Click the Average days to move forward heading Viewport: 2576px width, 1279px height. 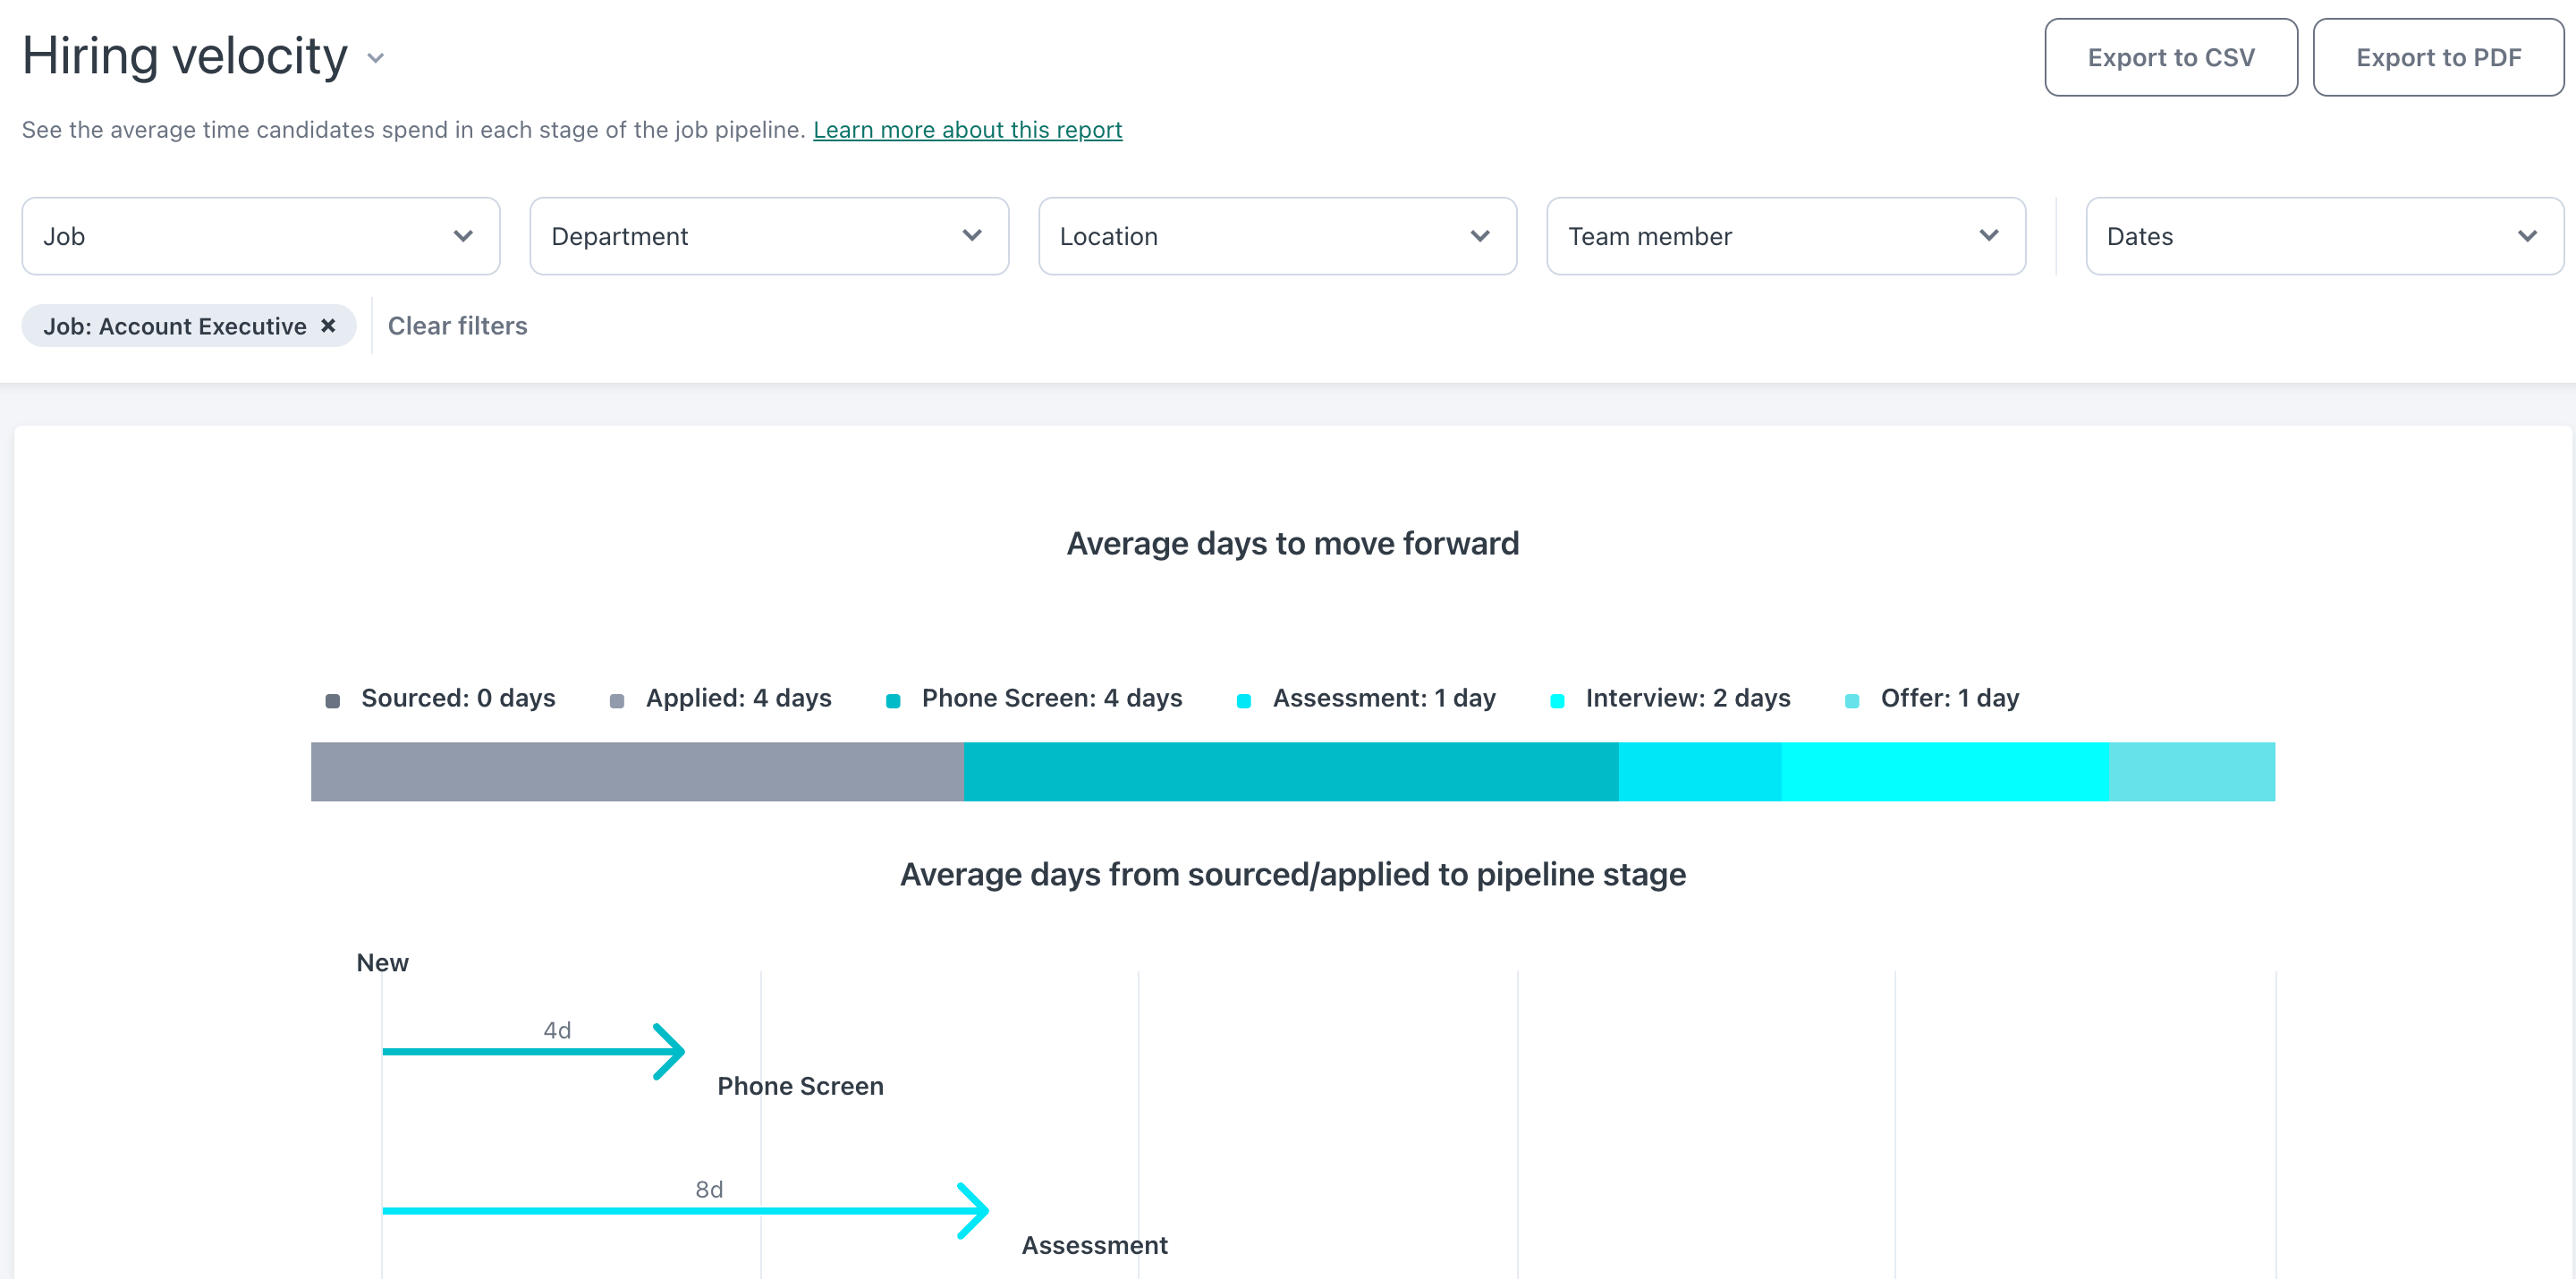click(1292, 543)
